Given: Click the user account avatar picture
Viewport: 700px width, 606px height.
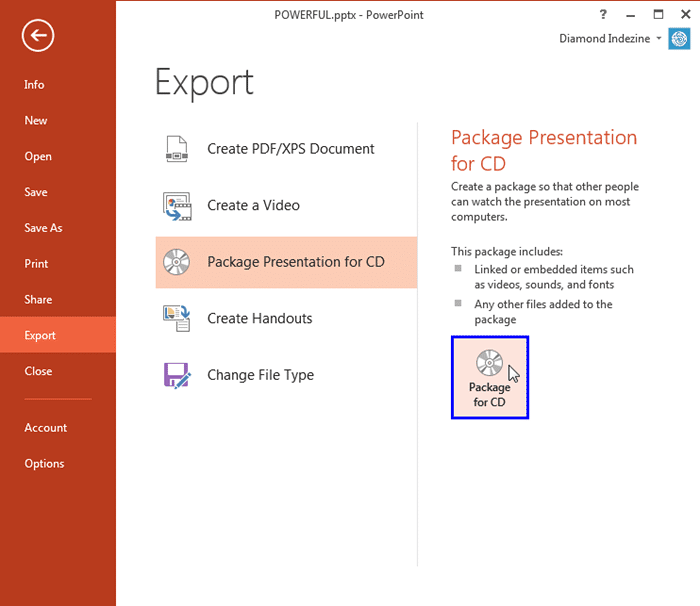Looking at the screenshot, I should coord(680,39).
